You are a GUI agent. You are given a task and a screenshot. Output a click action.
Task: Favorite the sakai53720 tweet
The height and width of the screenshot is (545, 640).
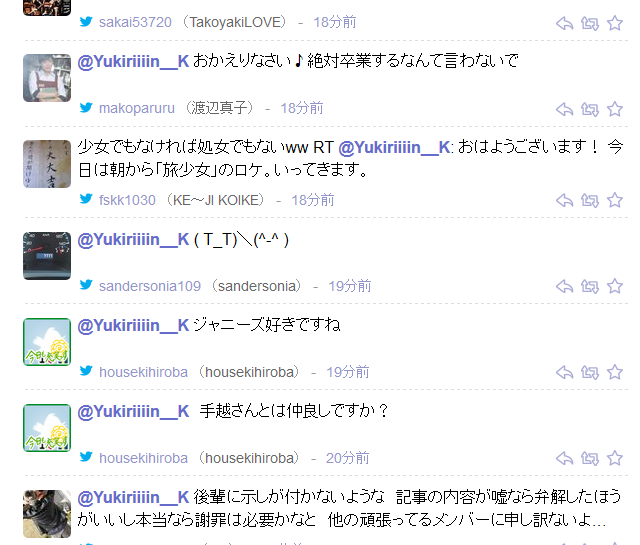coord(615,23)
